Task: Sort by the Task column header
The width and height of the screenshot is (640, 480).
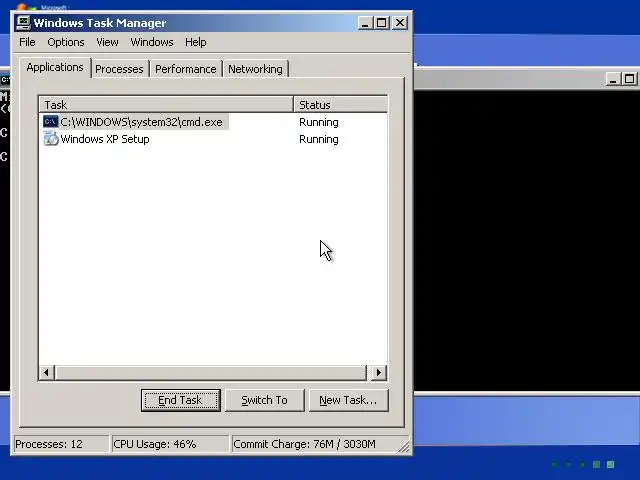Action: coord(167,105)
